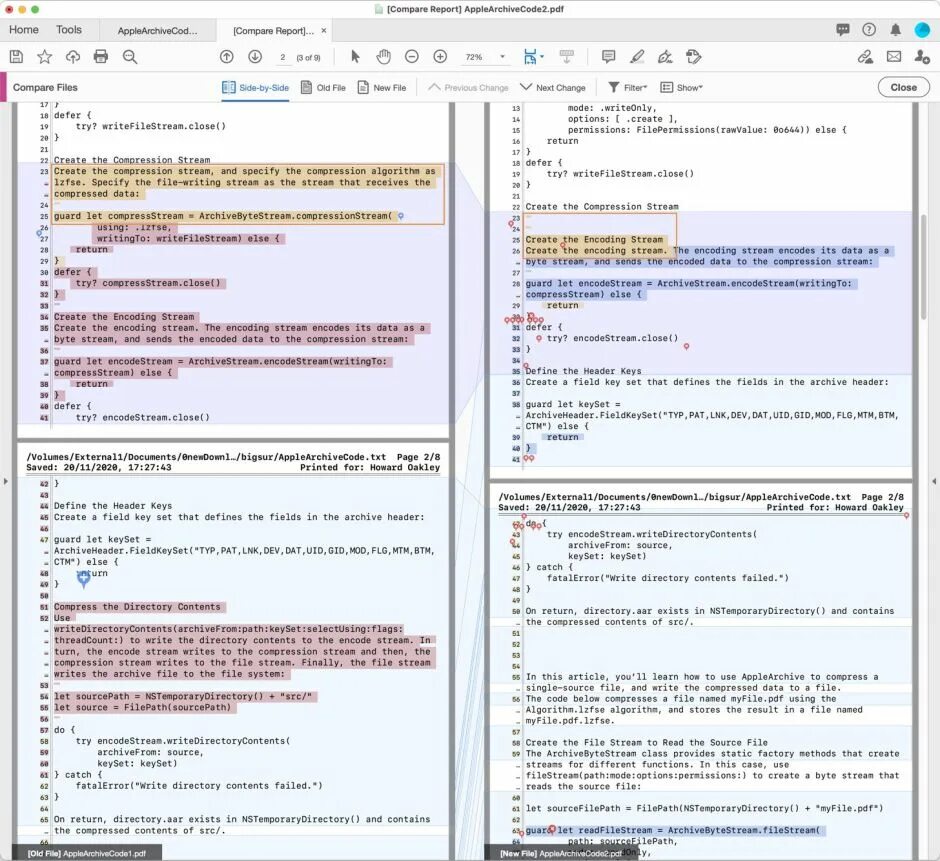Click 'Create the Encoding Stream' in right pane
This screenshot has width=940, height=861.
point(594,239)
